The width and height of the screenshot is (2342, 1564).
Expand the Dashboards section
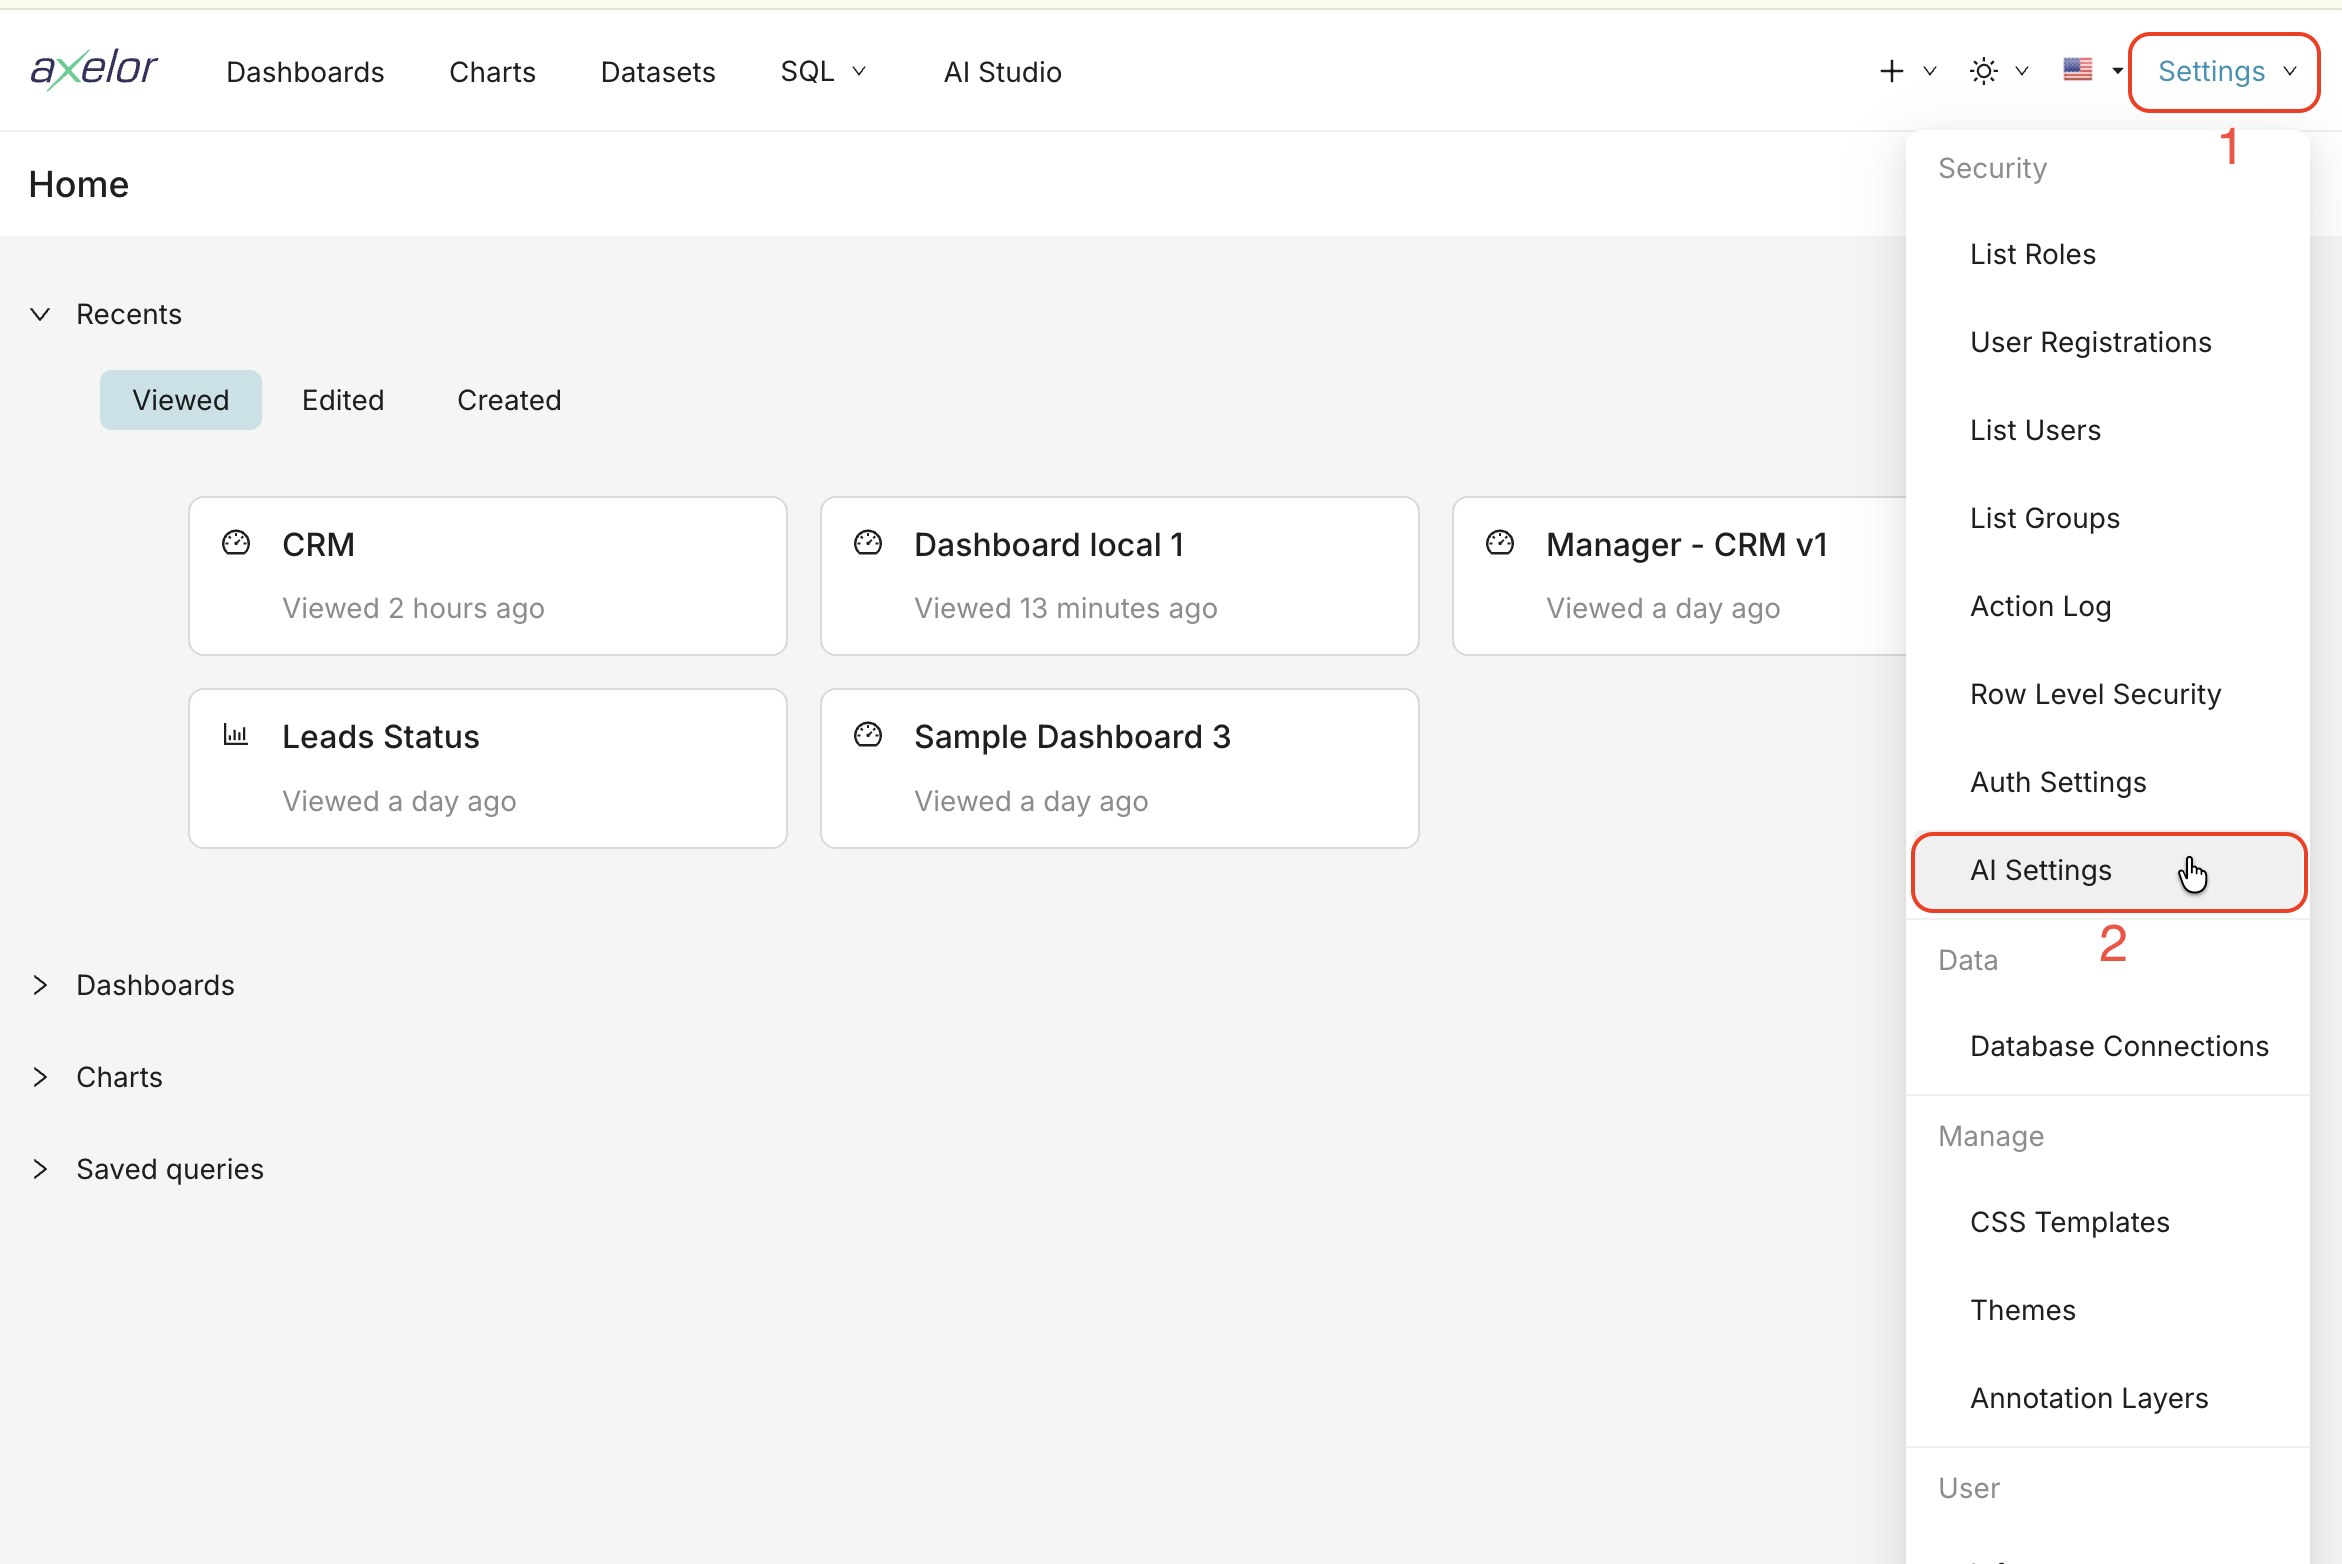click(x=40, y=985)
